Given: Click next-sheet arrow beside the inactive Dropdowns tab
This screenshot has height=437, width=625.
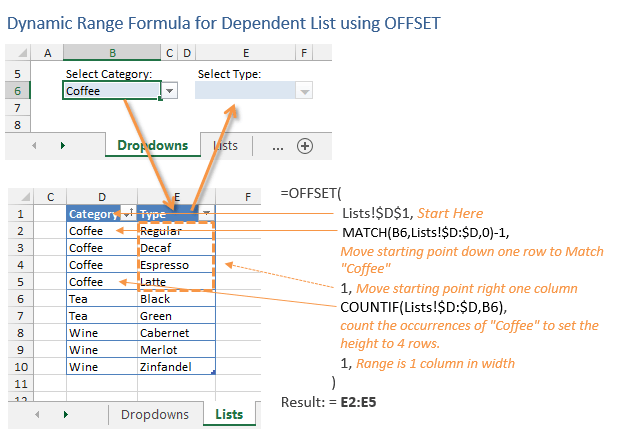Looking at the screenshot, I should point(62,414).
